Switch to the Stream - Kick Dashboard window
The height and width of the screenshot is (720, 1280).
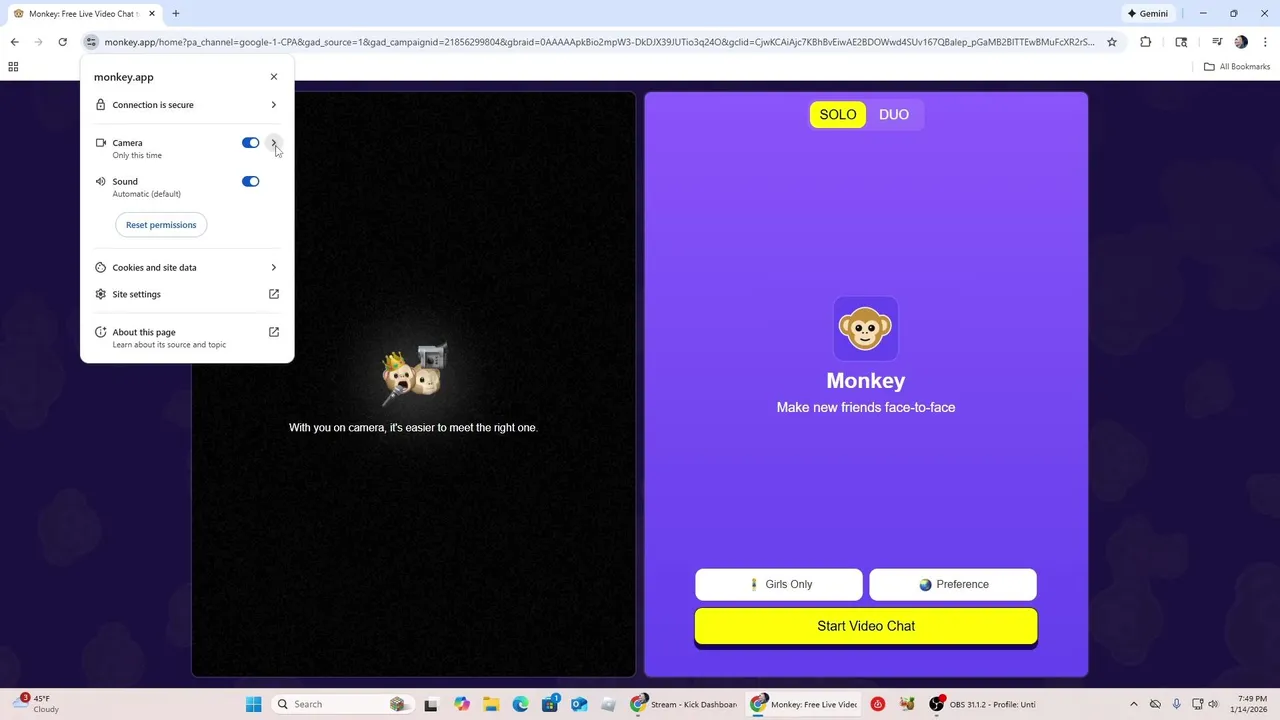(684, 704)
